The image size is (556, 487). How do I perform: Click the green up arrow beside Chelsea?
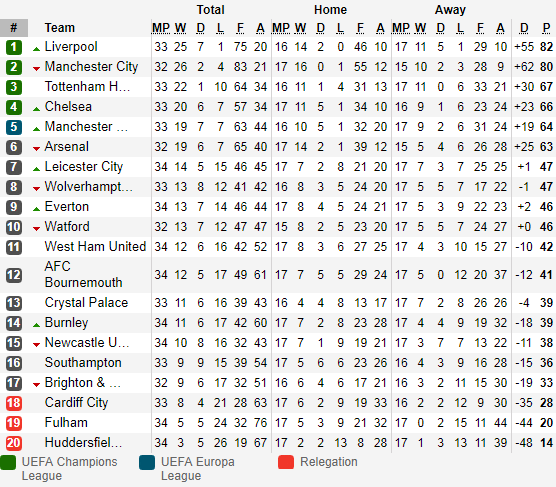pyautogui.click(x=36, y=109)
